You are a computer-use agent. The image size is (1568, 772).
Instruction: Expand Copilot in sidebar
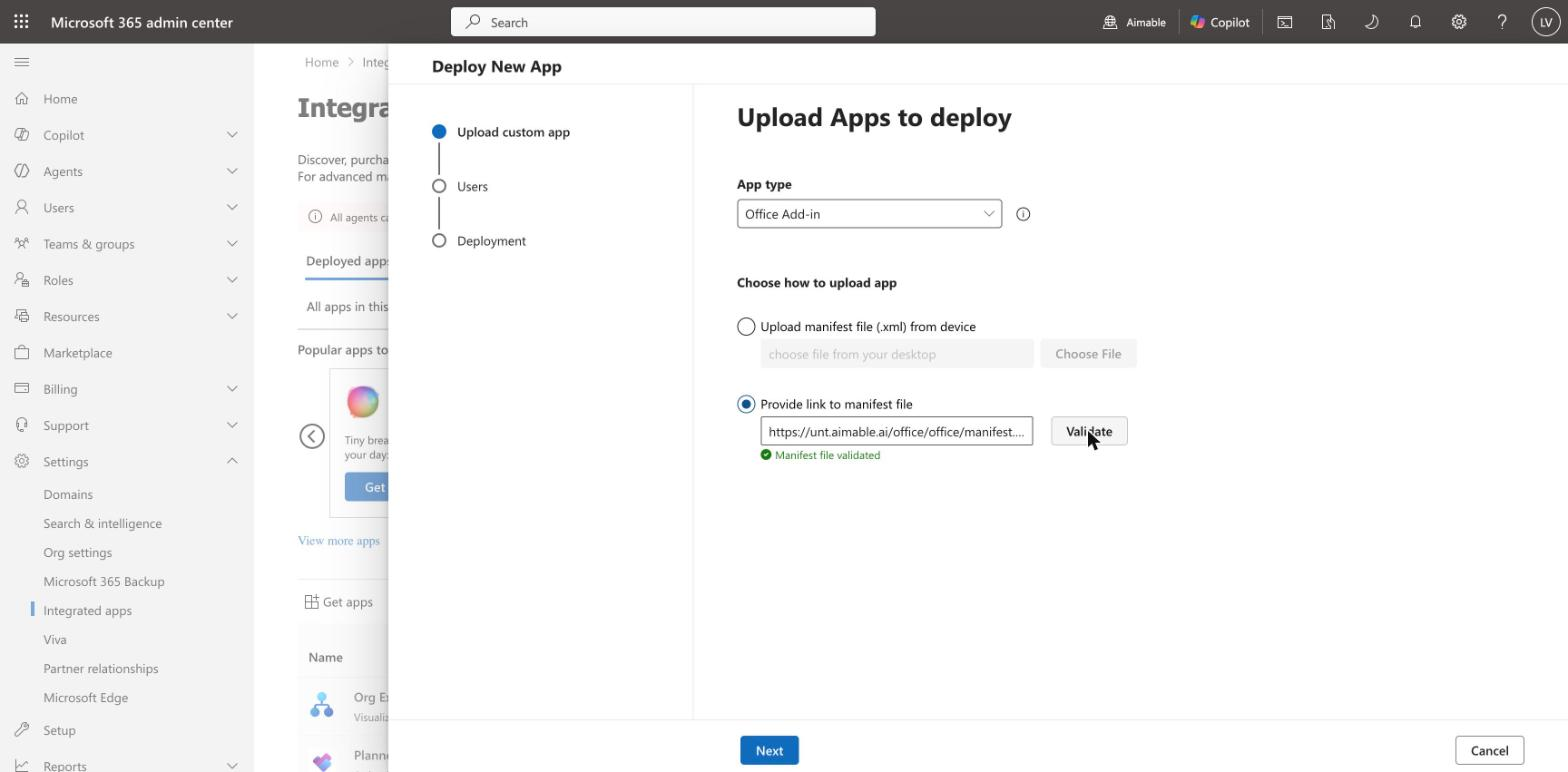pos(232,135)
